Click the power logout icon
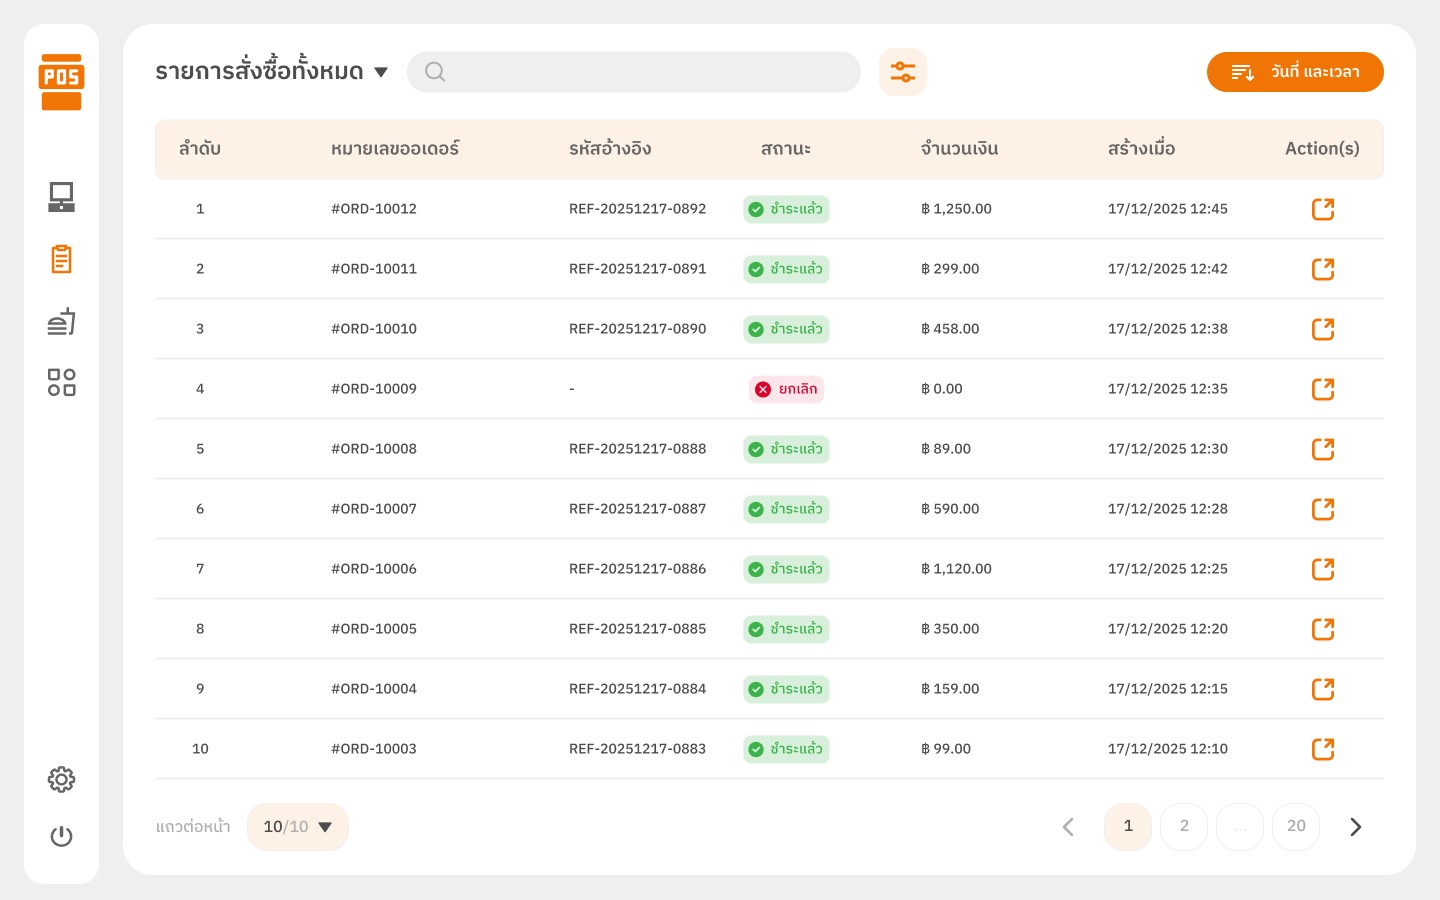Image resolution: width=1440 pixels, height=900 pixels. click(61, 836)
